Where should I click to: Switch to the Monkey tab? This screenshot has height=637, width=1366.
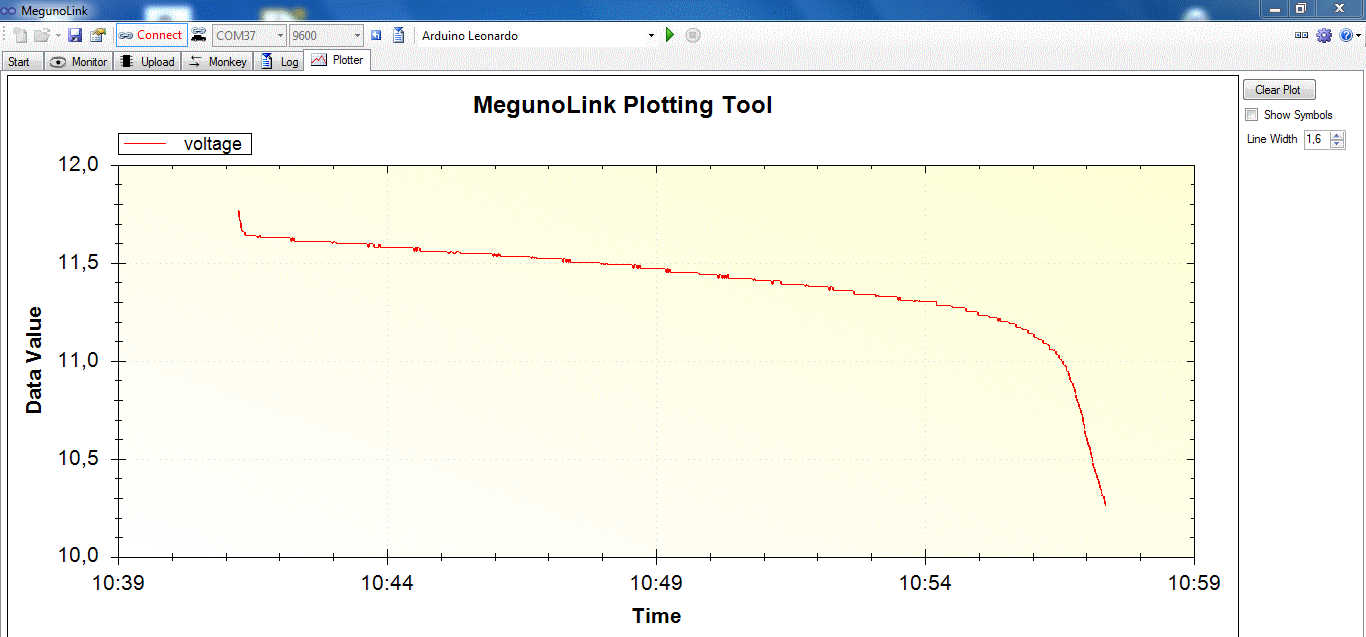[x=217, y=62]
